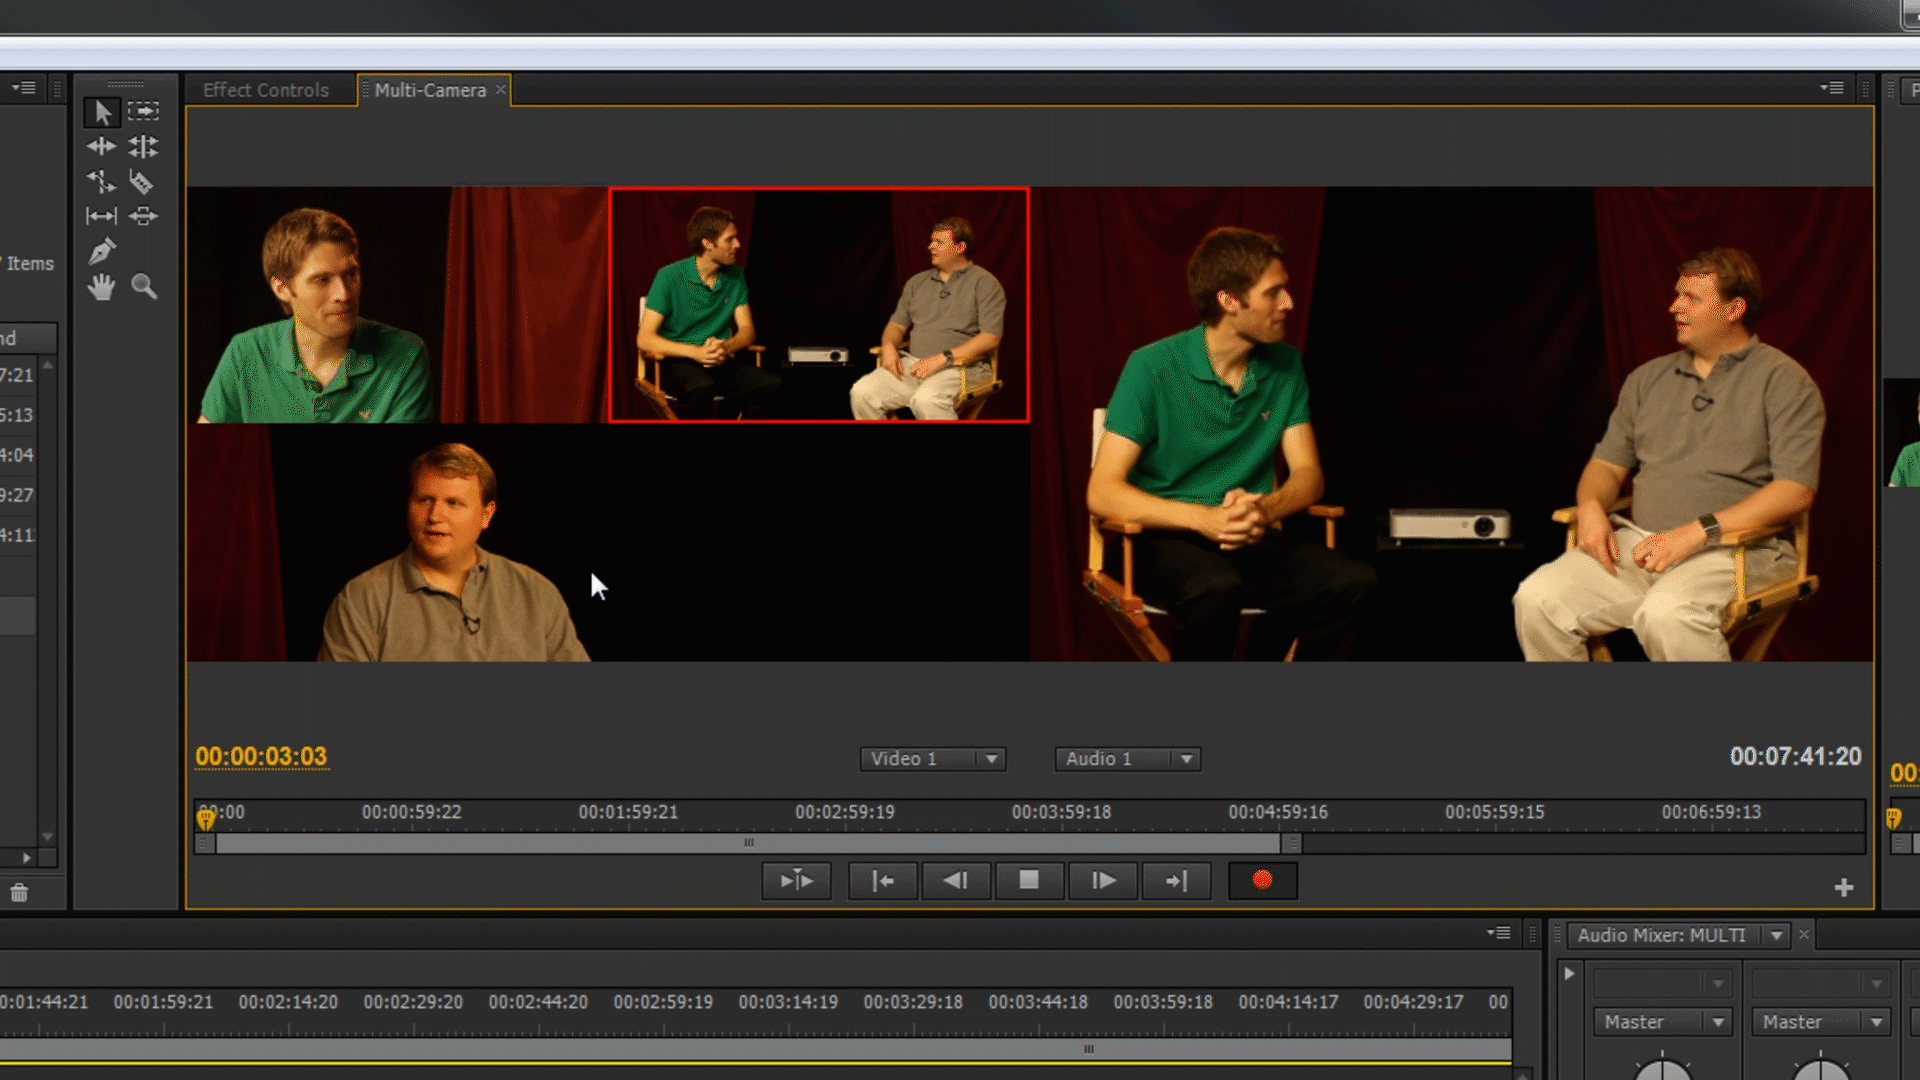Switch to the wide two-shot camera angle
This screenshot has width=1920, height=1080.
[819, 305]
